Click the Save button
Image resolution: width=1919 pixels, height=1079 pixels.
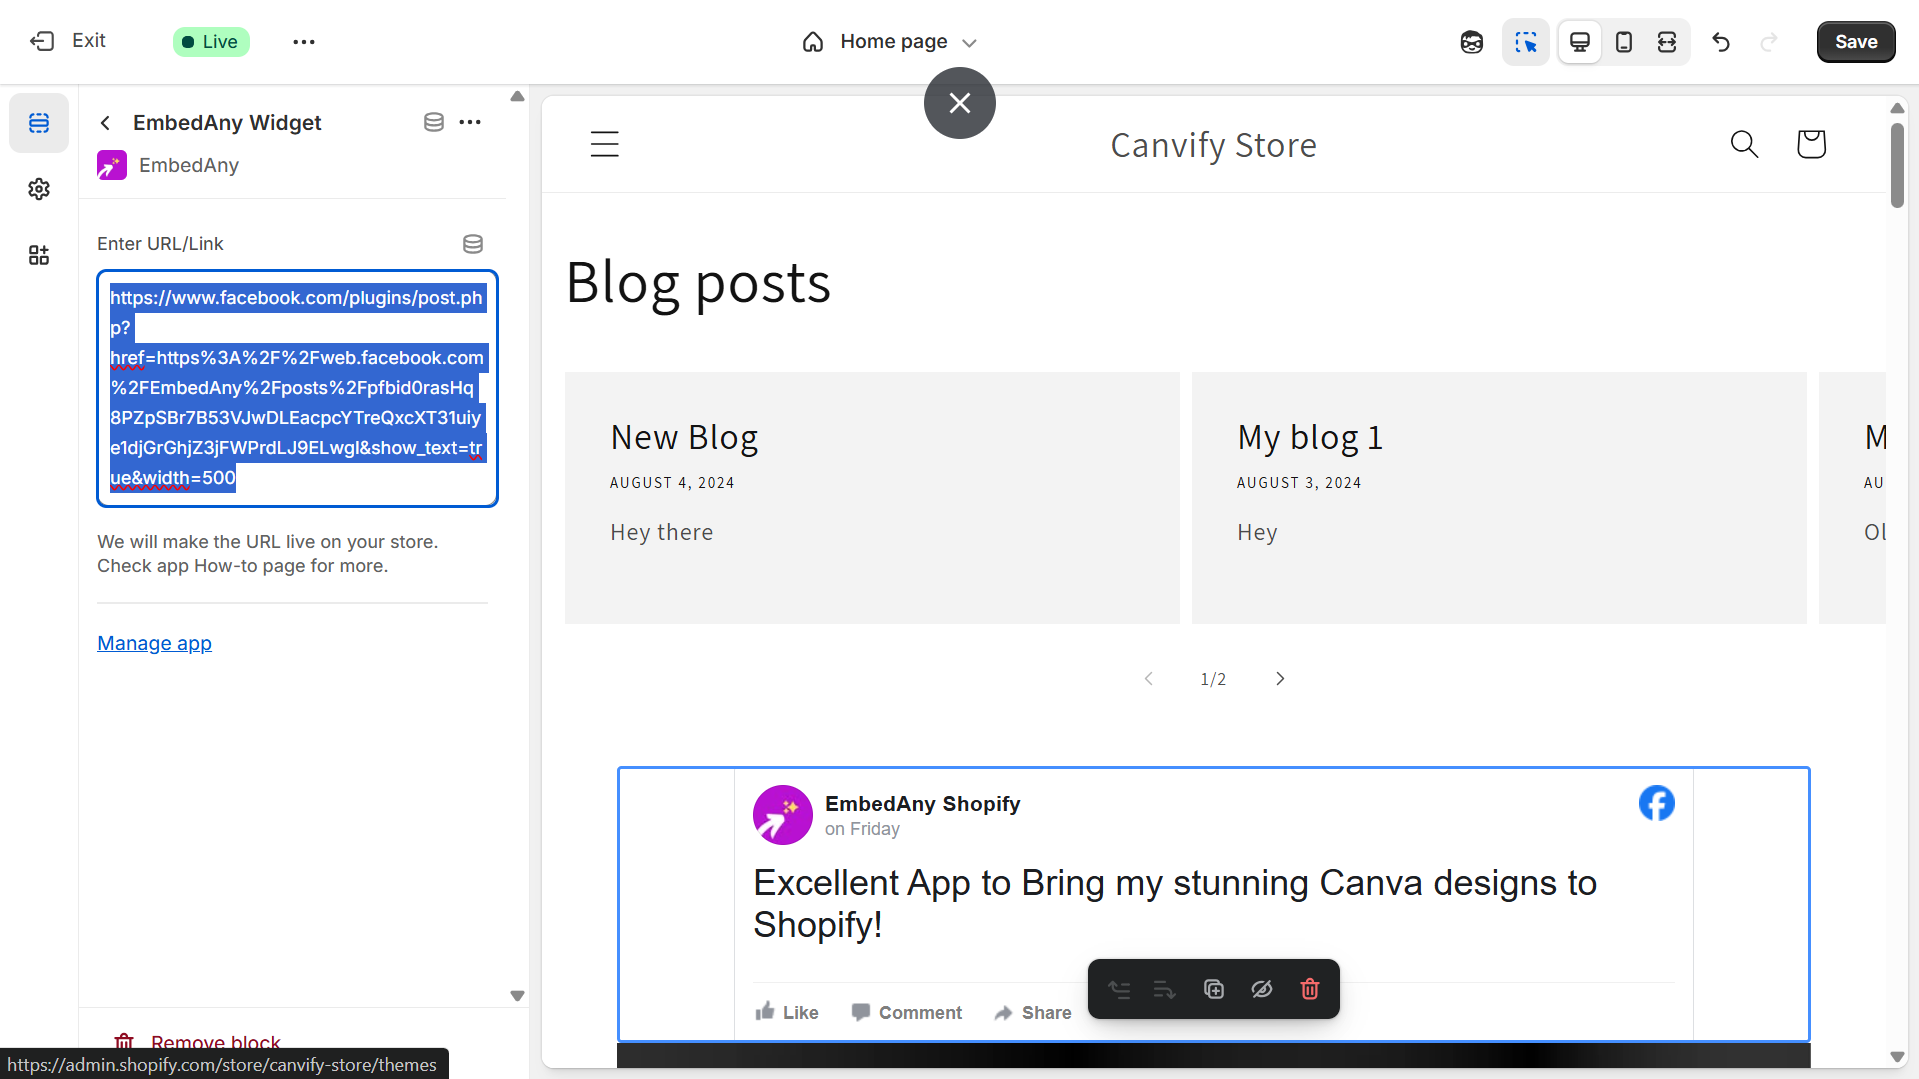click(x=1855, y=42)
